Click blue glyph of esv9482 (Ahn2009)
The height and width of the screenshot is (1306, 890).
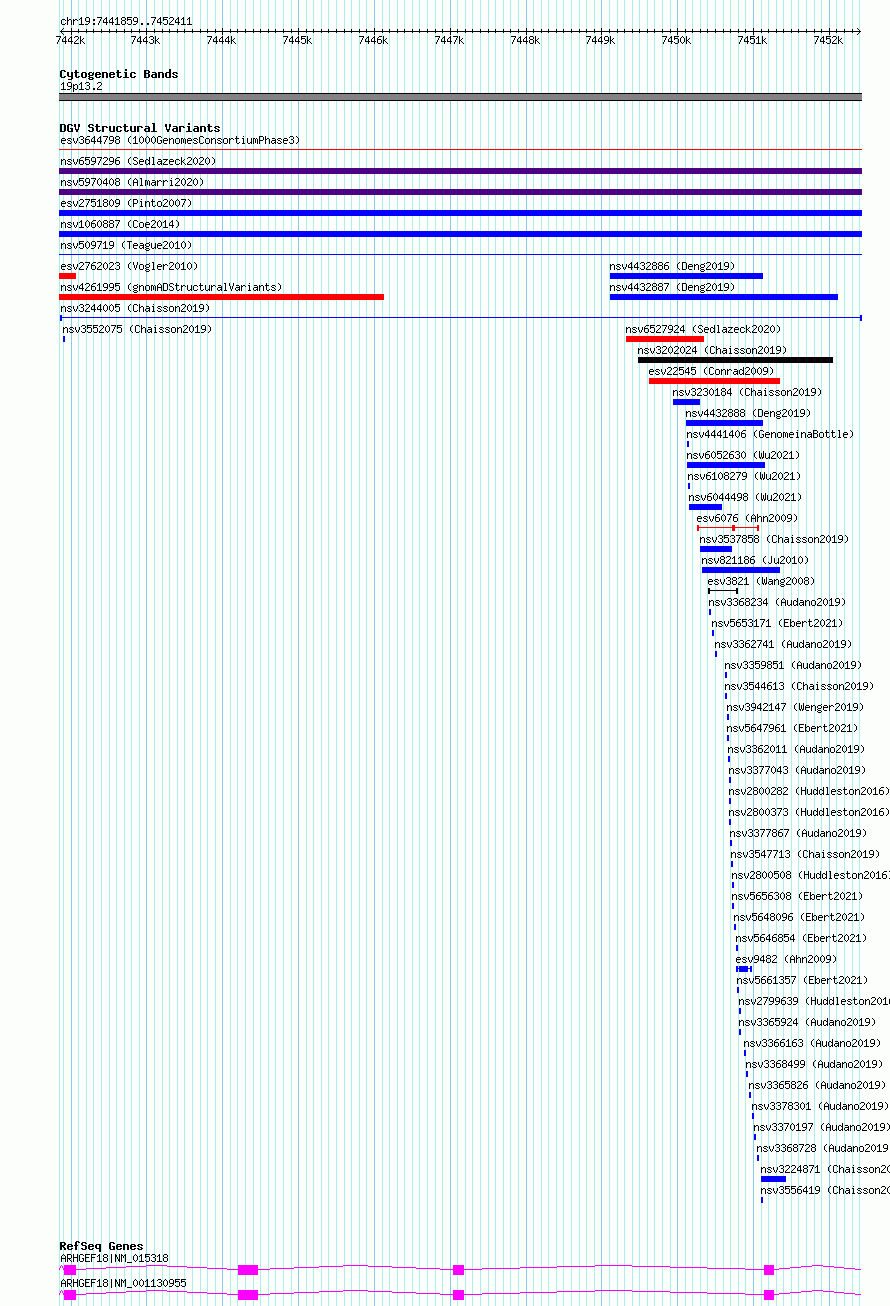coord(744,969)
